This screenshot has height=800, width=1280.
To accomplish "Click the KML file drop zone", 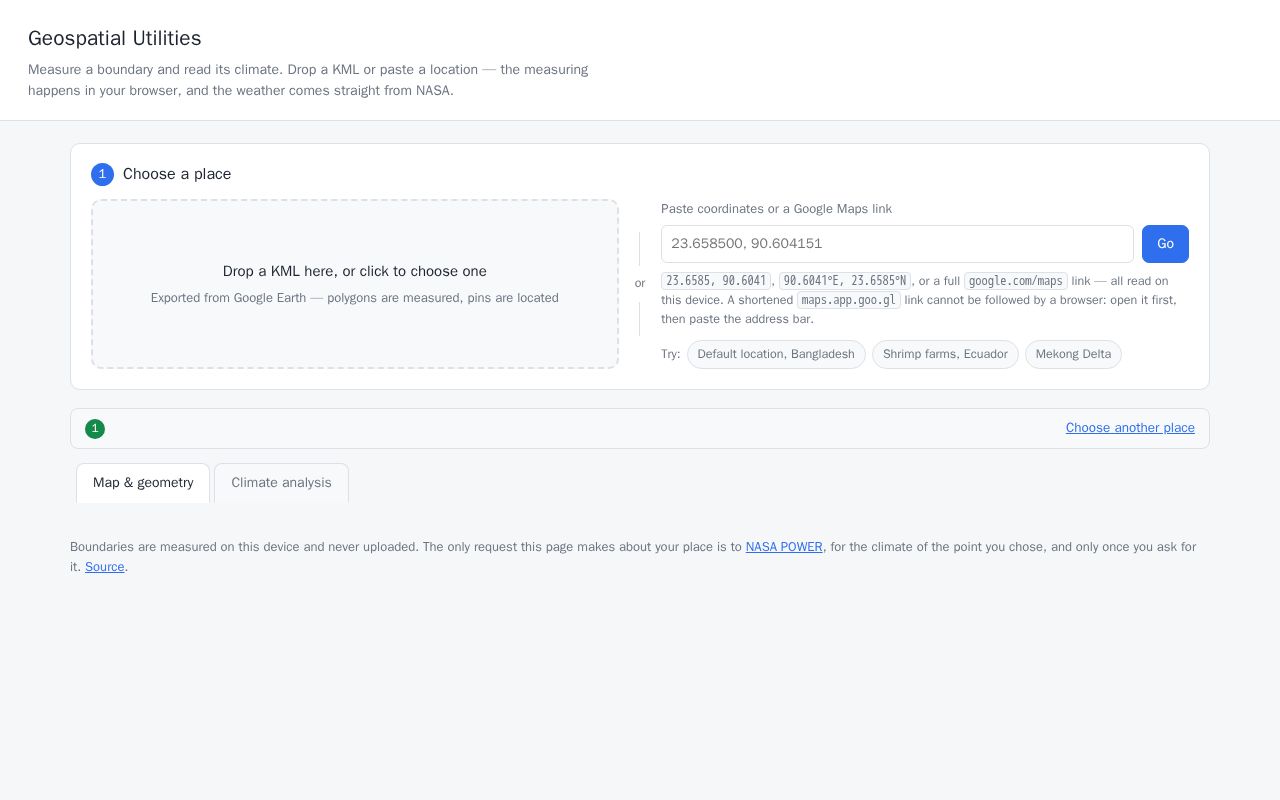I will click(x=355, y=284).
